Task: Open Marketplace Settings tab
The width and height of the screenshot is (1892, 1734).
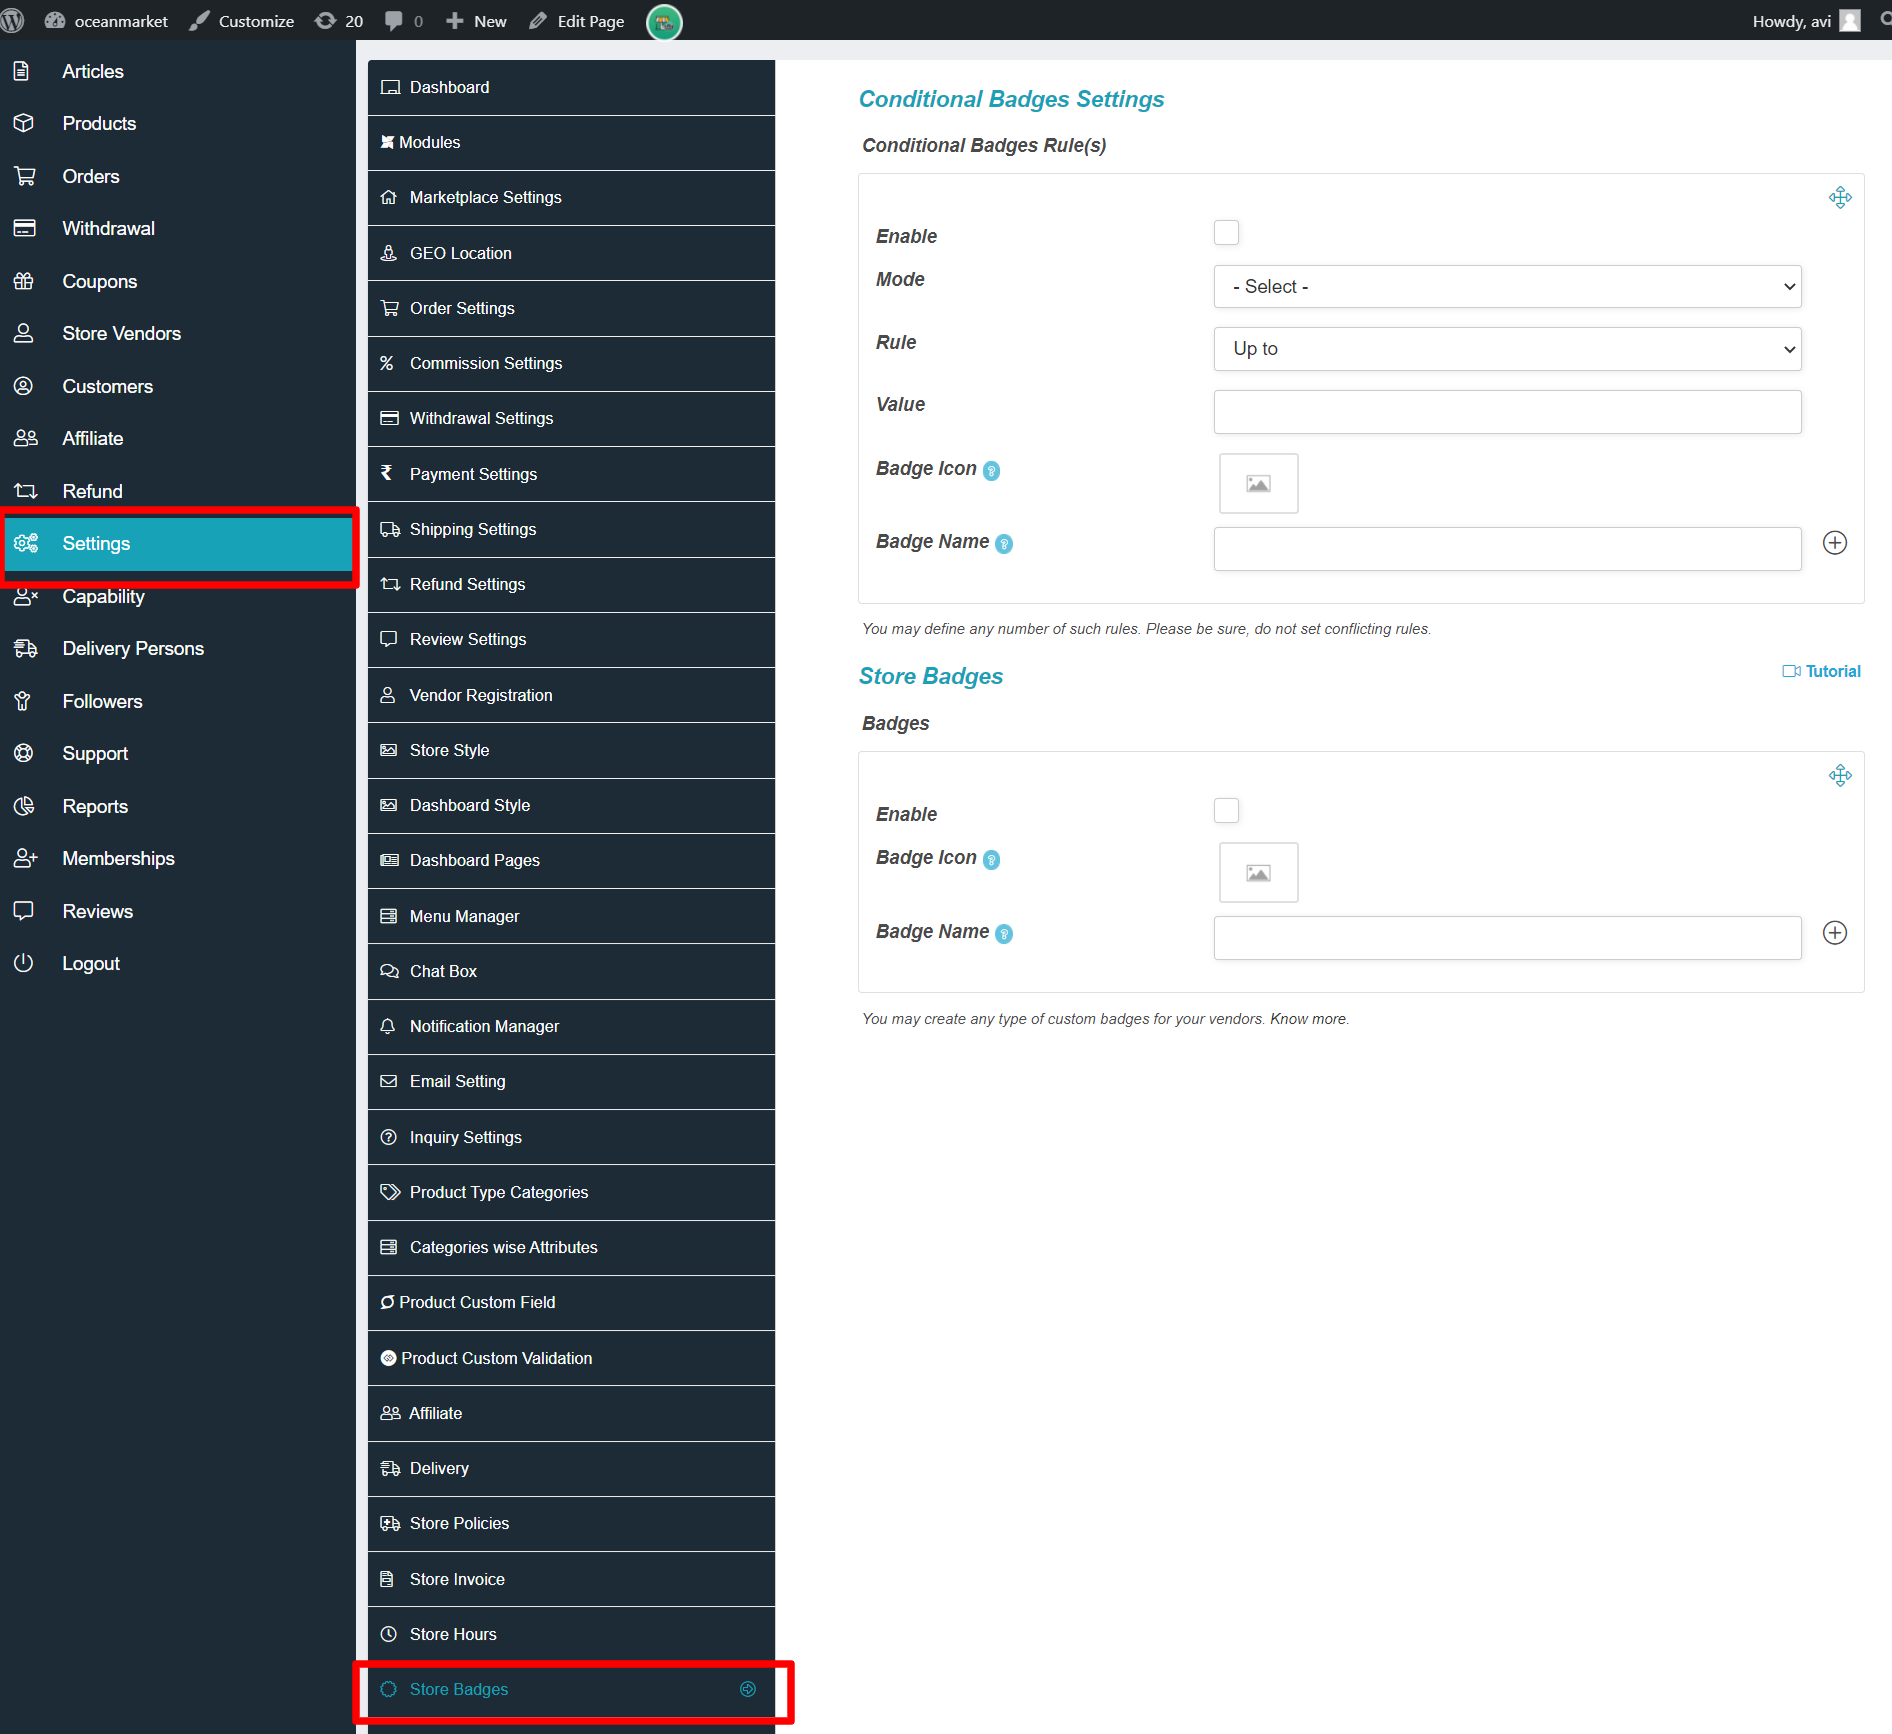Action: click(x=571, y=198)
